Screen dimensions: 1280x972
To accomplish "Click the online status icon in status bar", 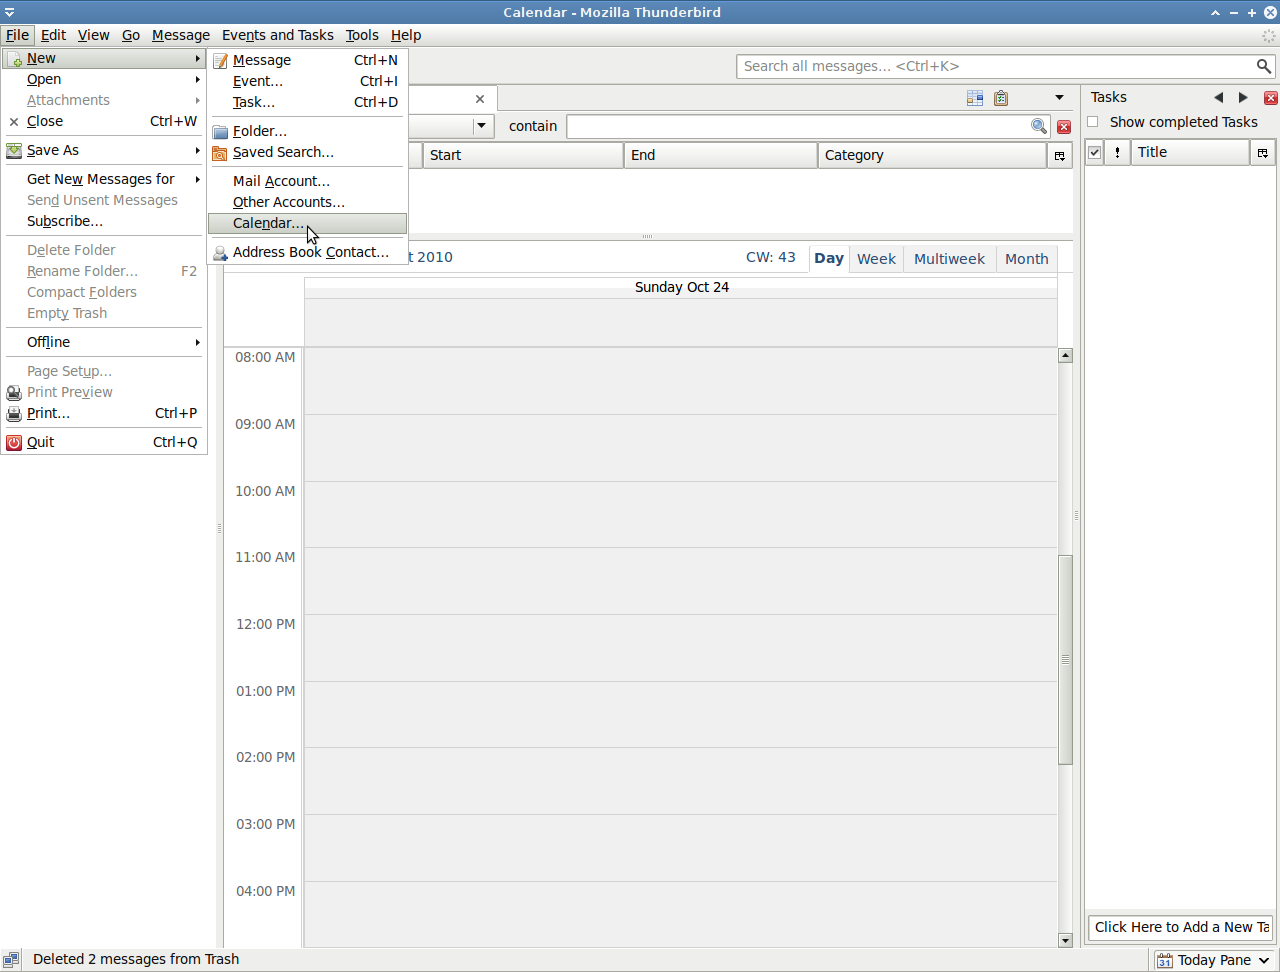I will [11, 960].
